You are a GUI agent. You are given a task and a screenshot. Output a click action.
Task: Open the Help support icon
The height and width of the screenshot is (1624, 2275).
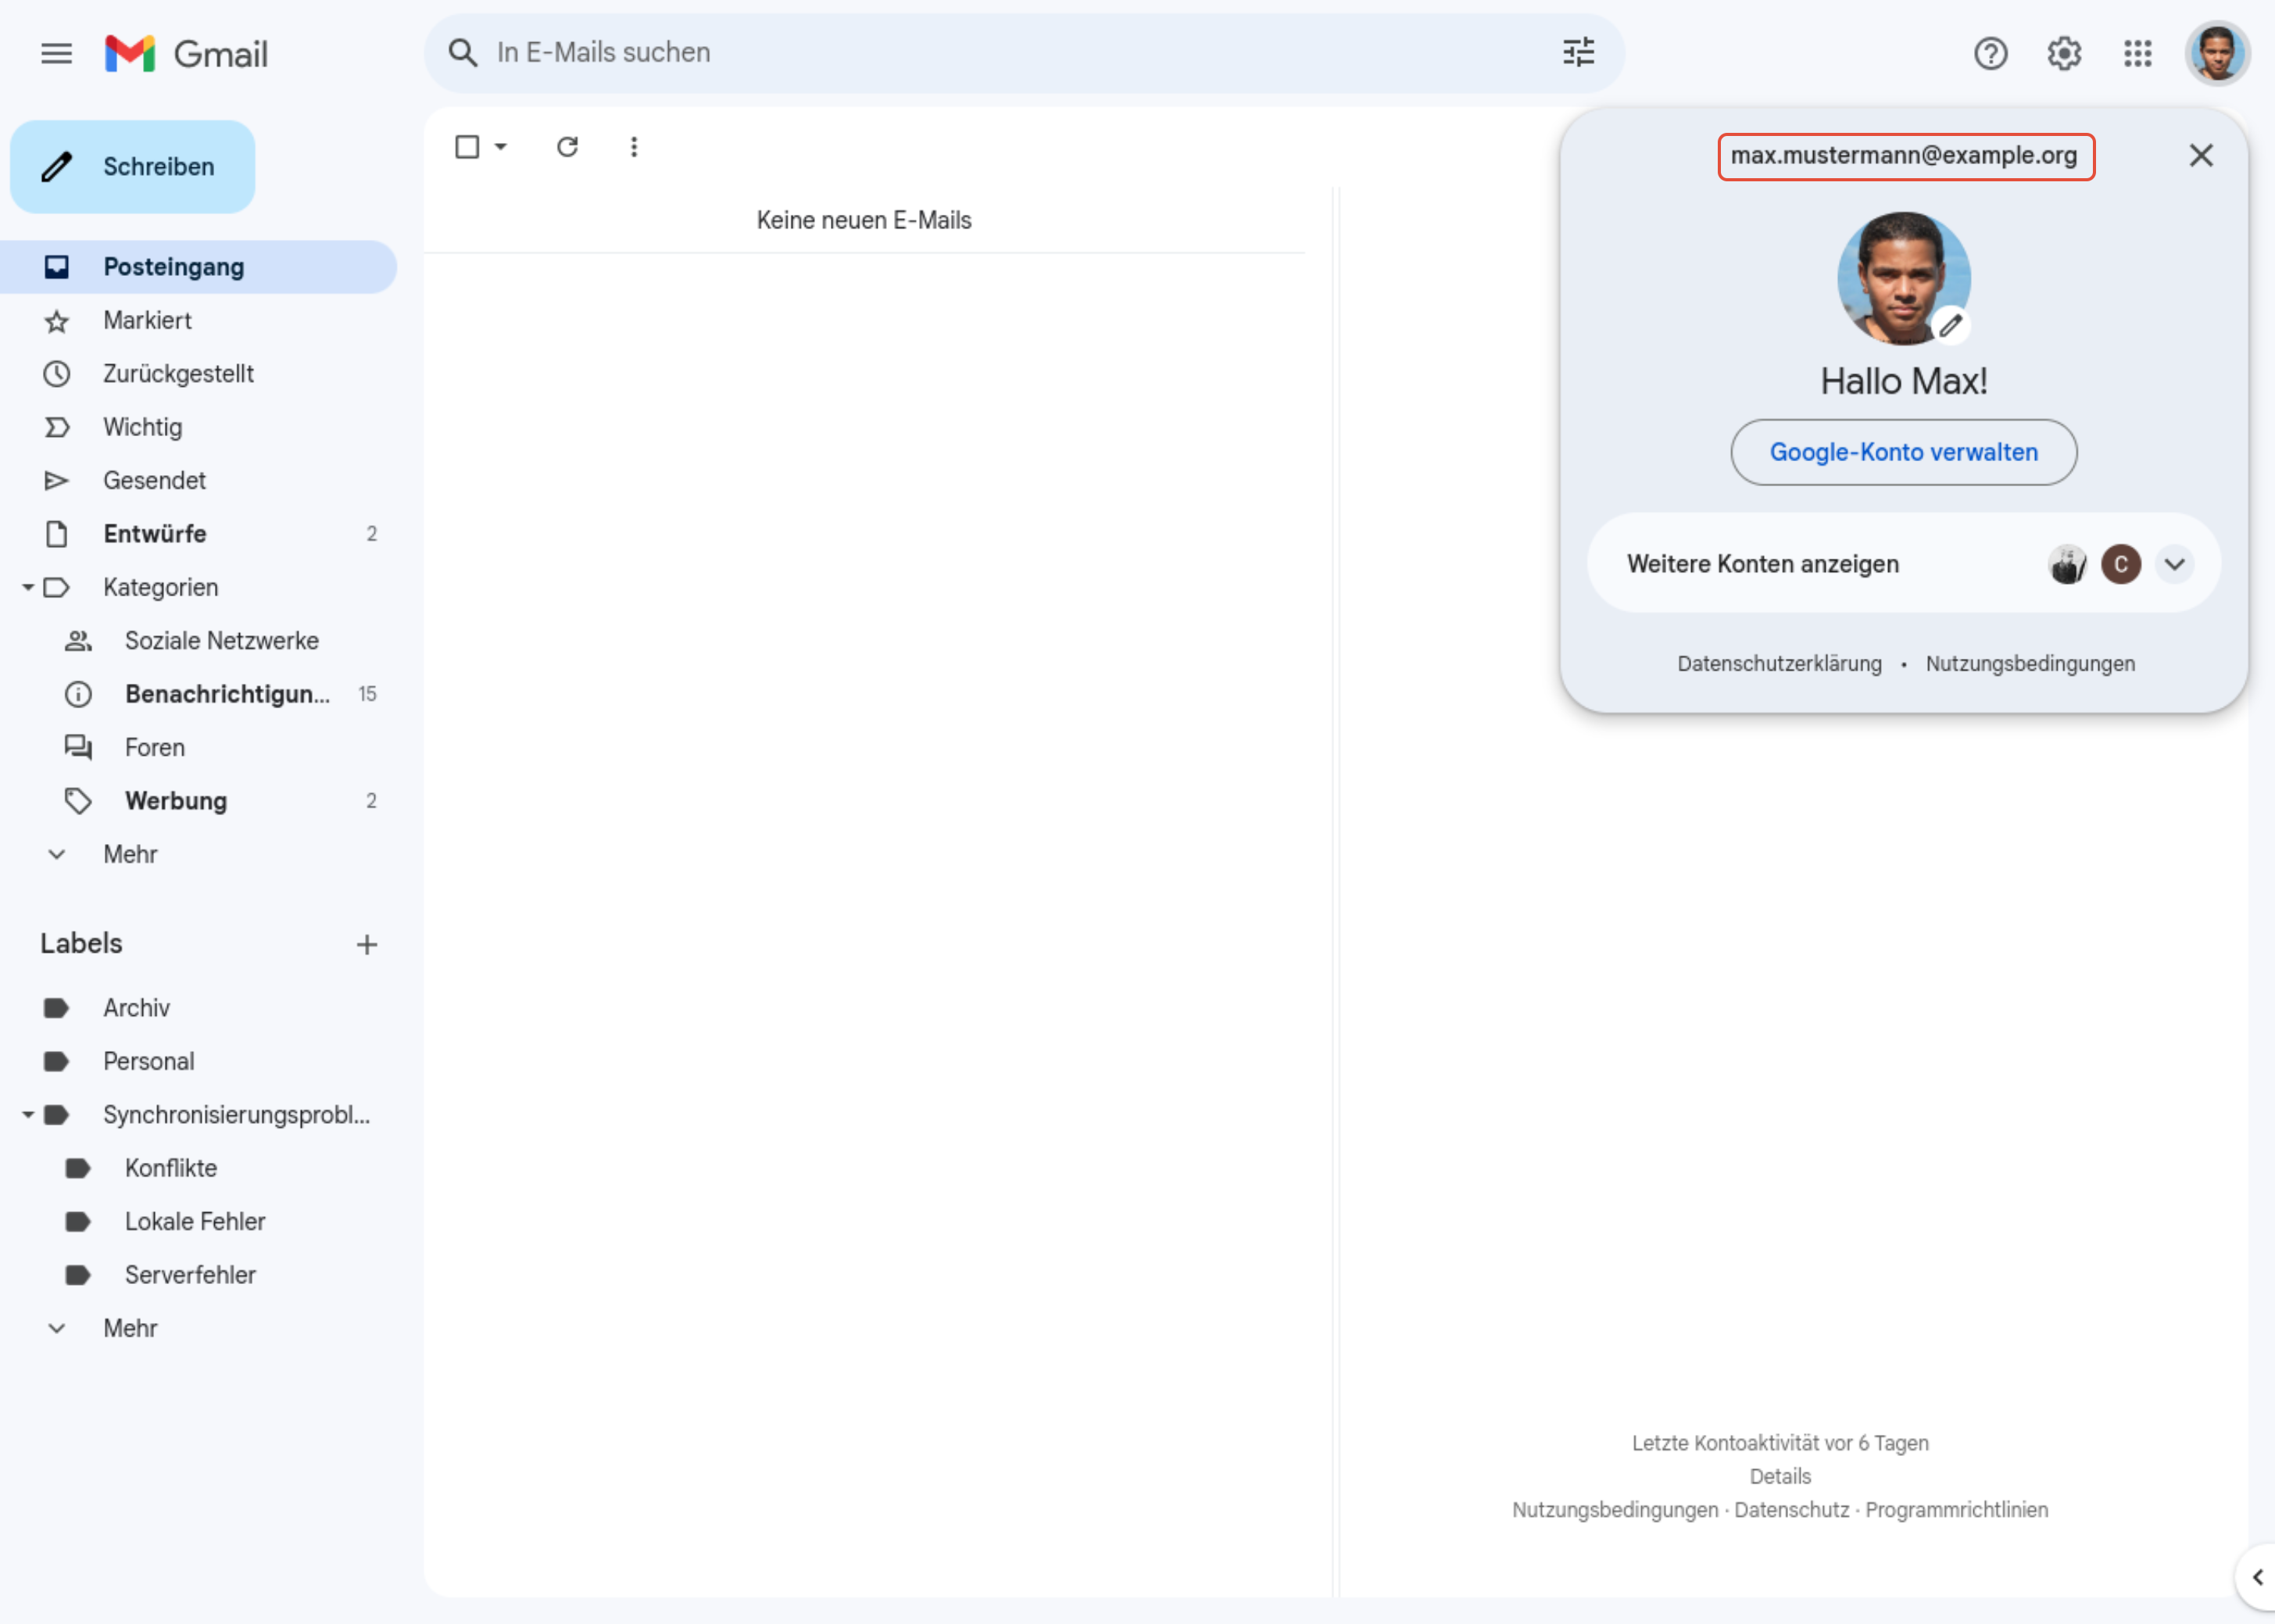1990,53
